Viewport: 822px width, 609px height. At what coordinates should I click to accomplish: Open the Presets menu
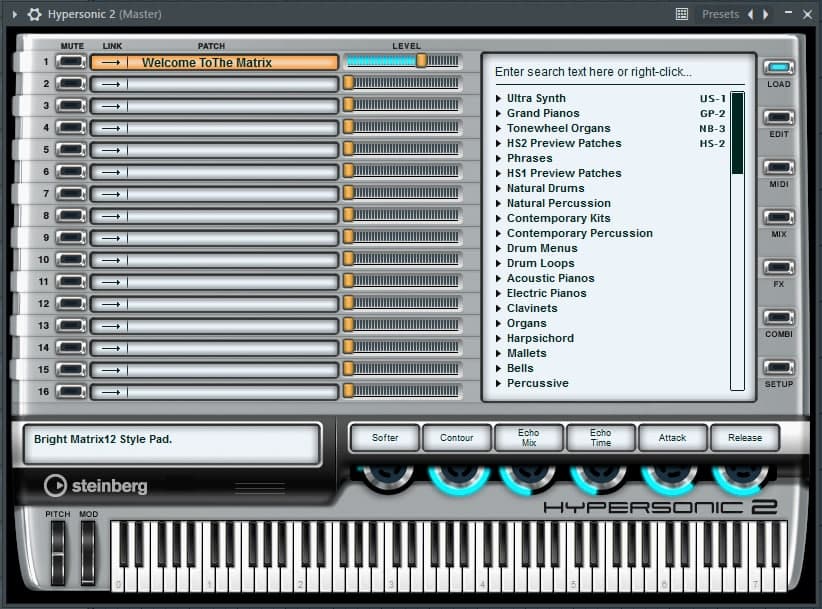click(720, 14)
